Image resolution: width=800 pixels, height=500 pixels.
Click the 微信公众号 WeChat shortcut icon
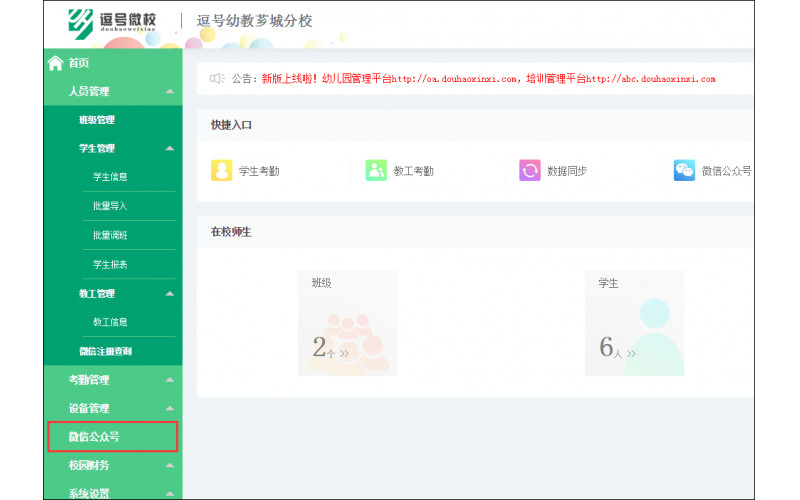click(684, 170)
